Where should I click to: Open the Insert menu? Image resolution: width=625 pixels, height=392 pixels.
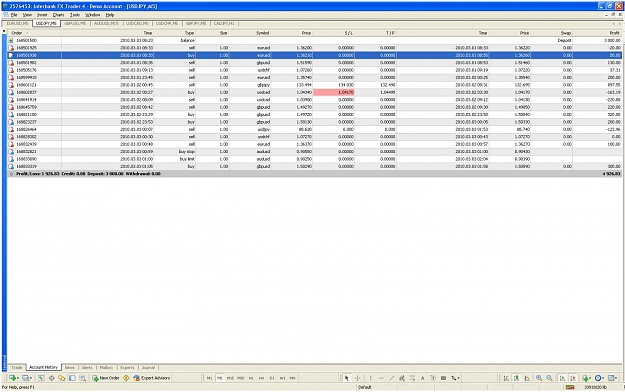click(42, 15)
